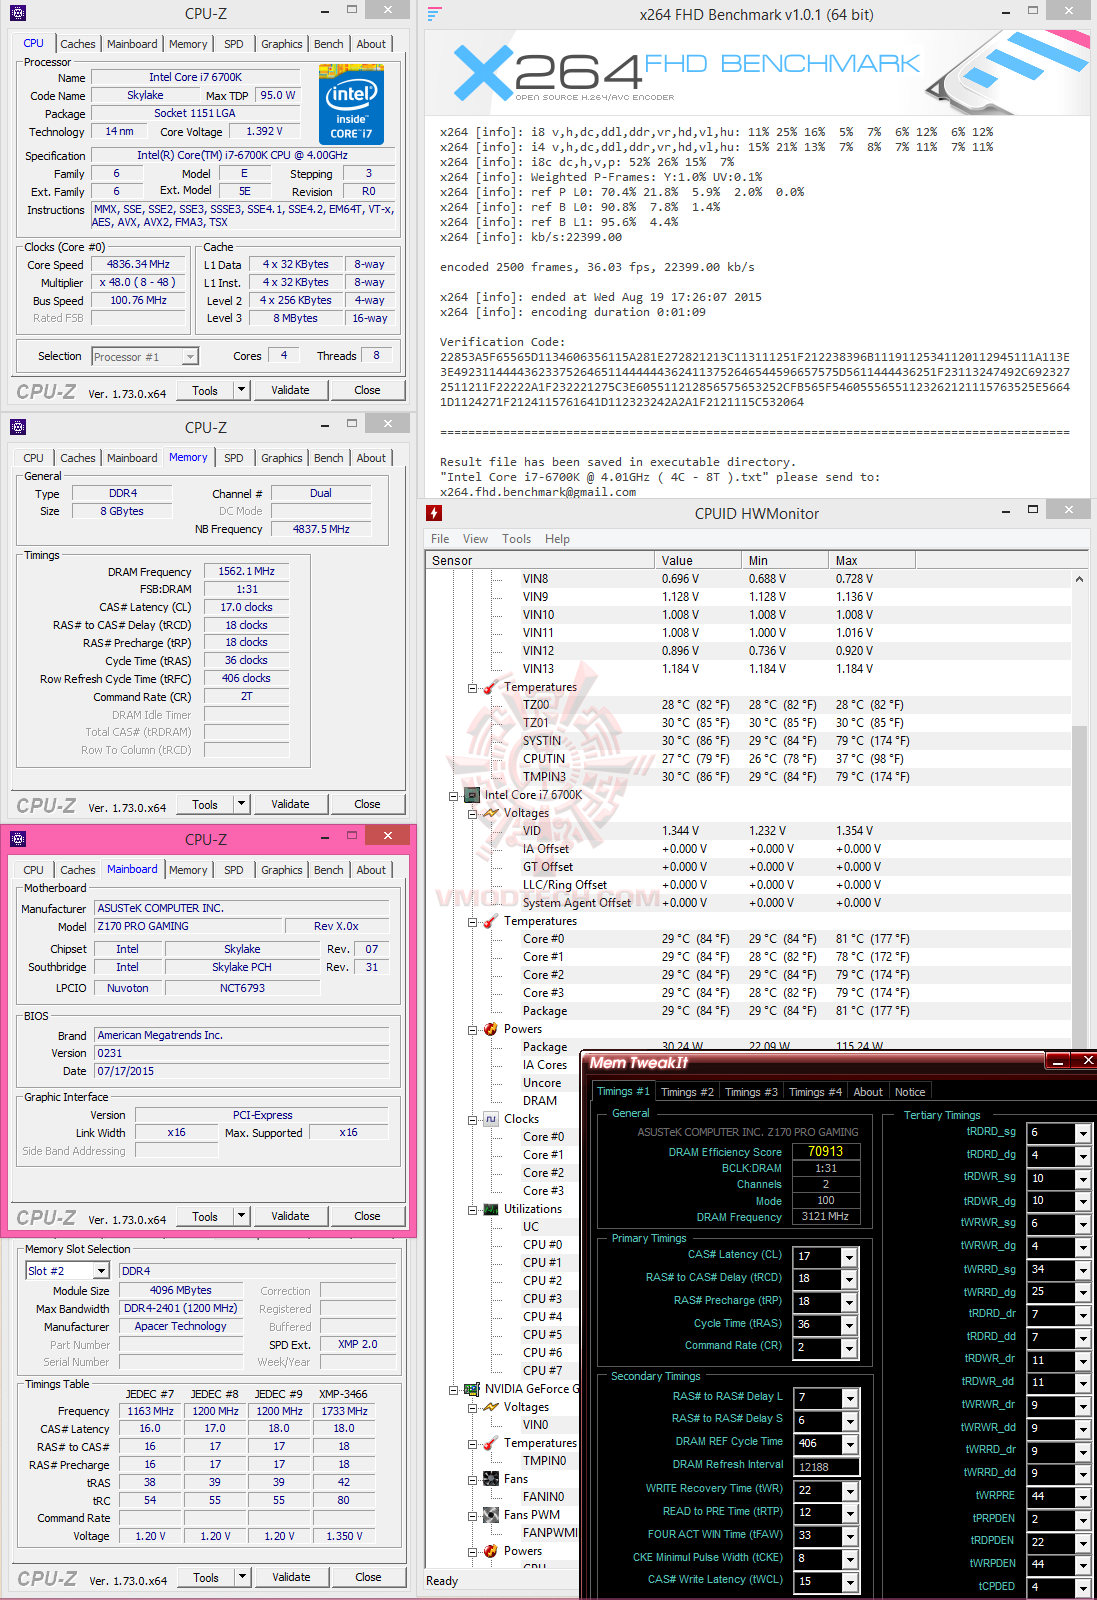Click the Clocks node icon in HWMonitor

(491, 1119)
